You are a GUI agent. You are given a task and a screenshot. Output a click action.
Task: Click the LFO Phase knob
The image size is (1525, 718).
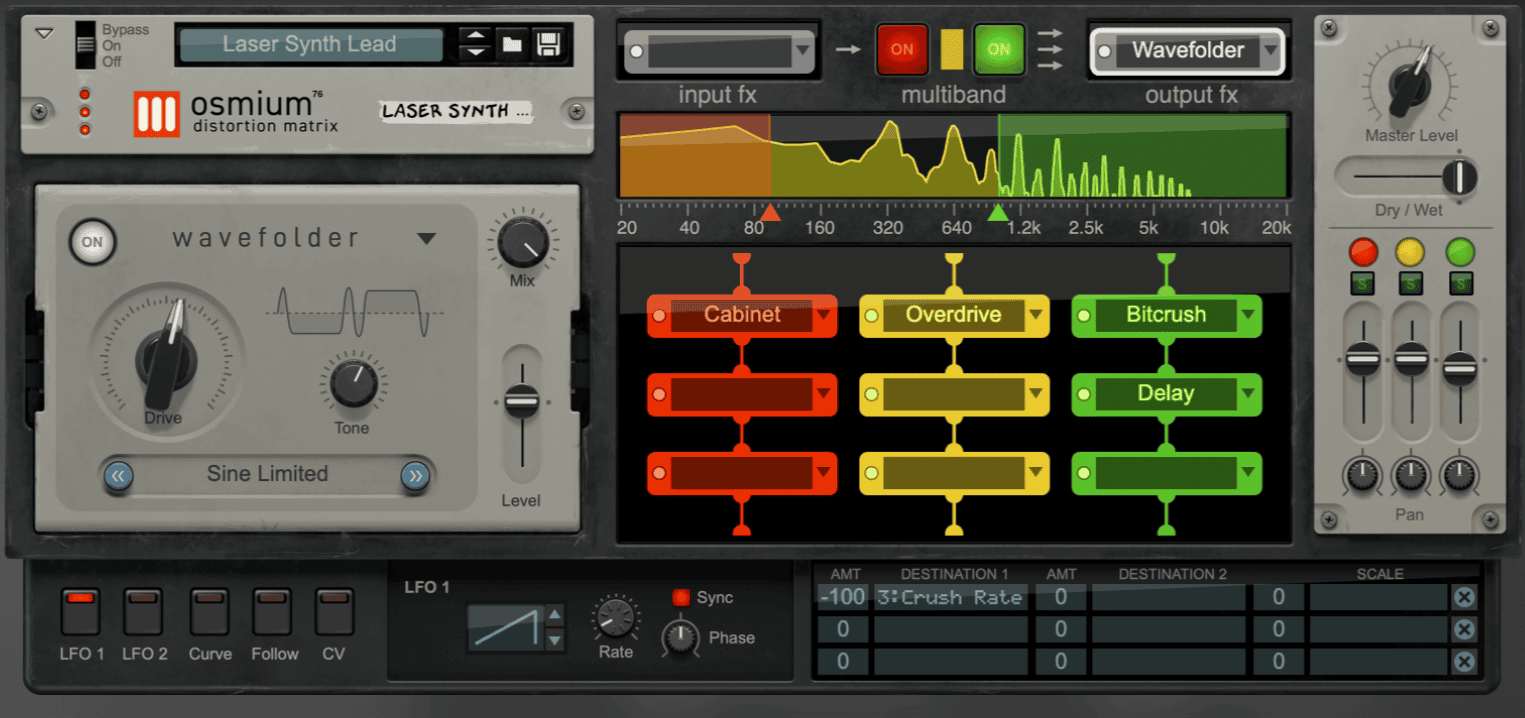[x=681, y=638]
